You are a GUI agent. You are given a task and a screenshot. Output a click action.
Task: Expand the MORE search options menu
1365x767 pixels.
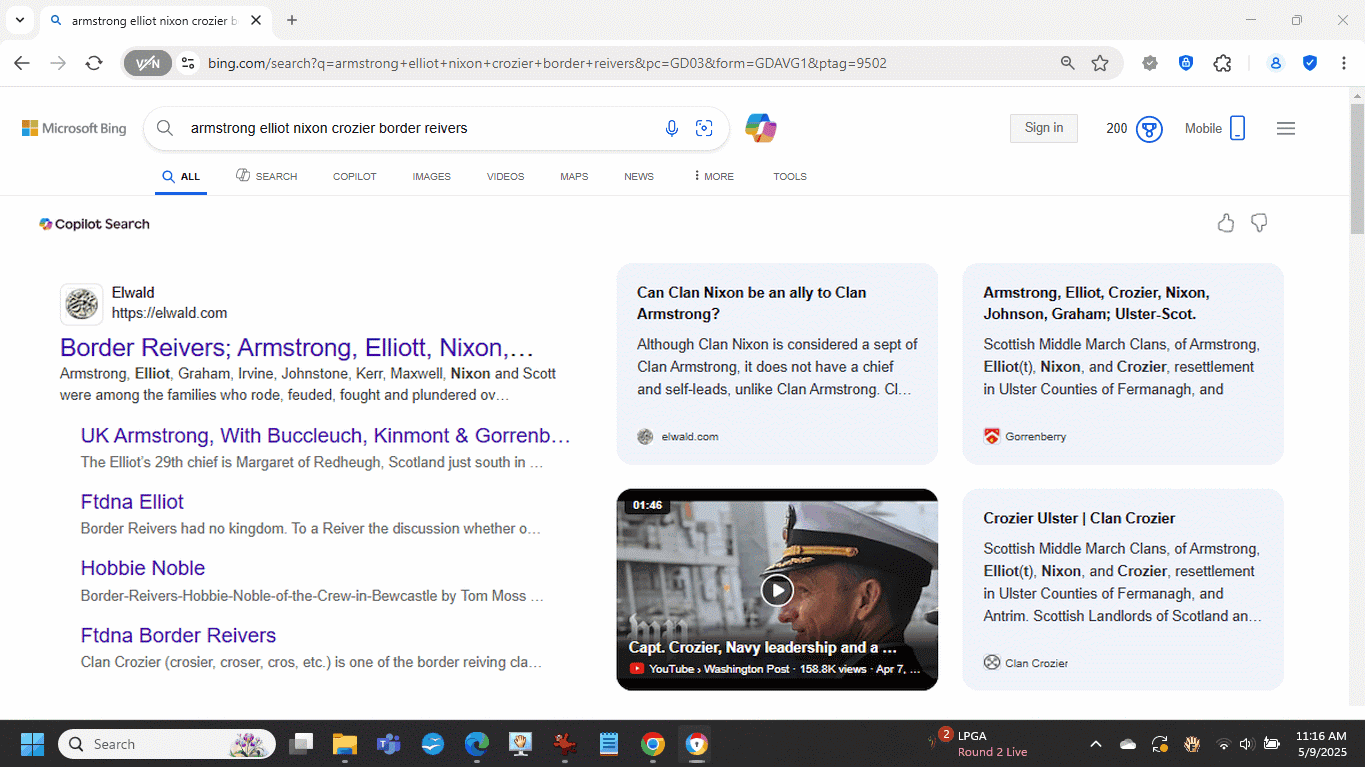pos(713,176)
